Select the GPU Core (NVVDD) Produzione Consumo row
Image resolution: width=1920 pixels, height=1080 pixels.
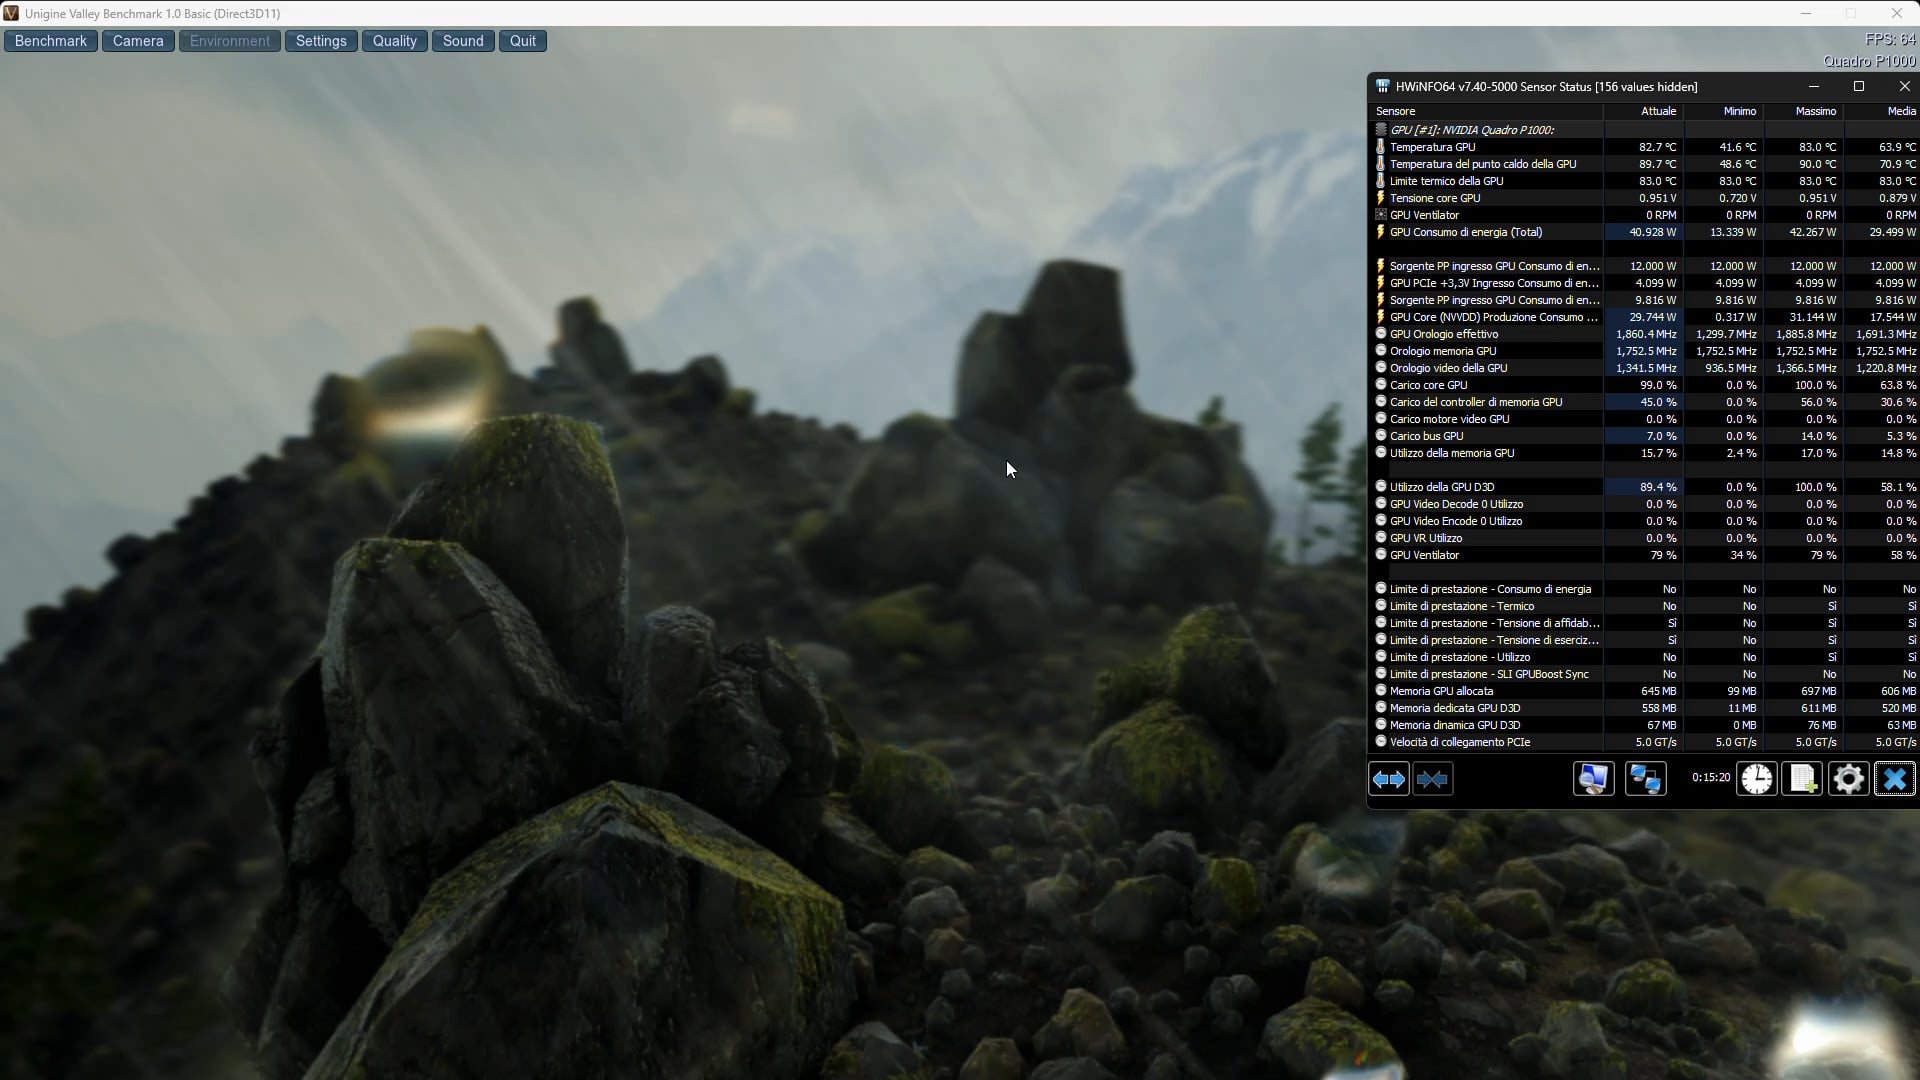point(1643,317)
